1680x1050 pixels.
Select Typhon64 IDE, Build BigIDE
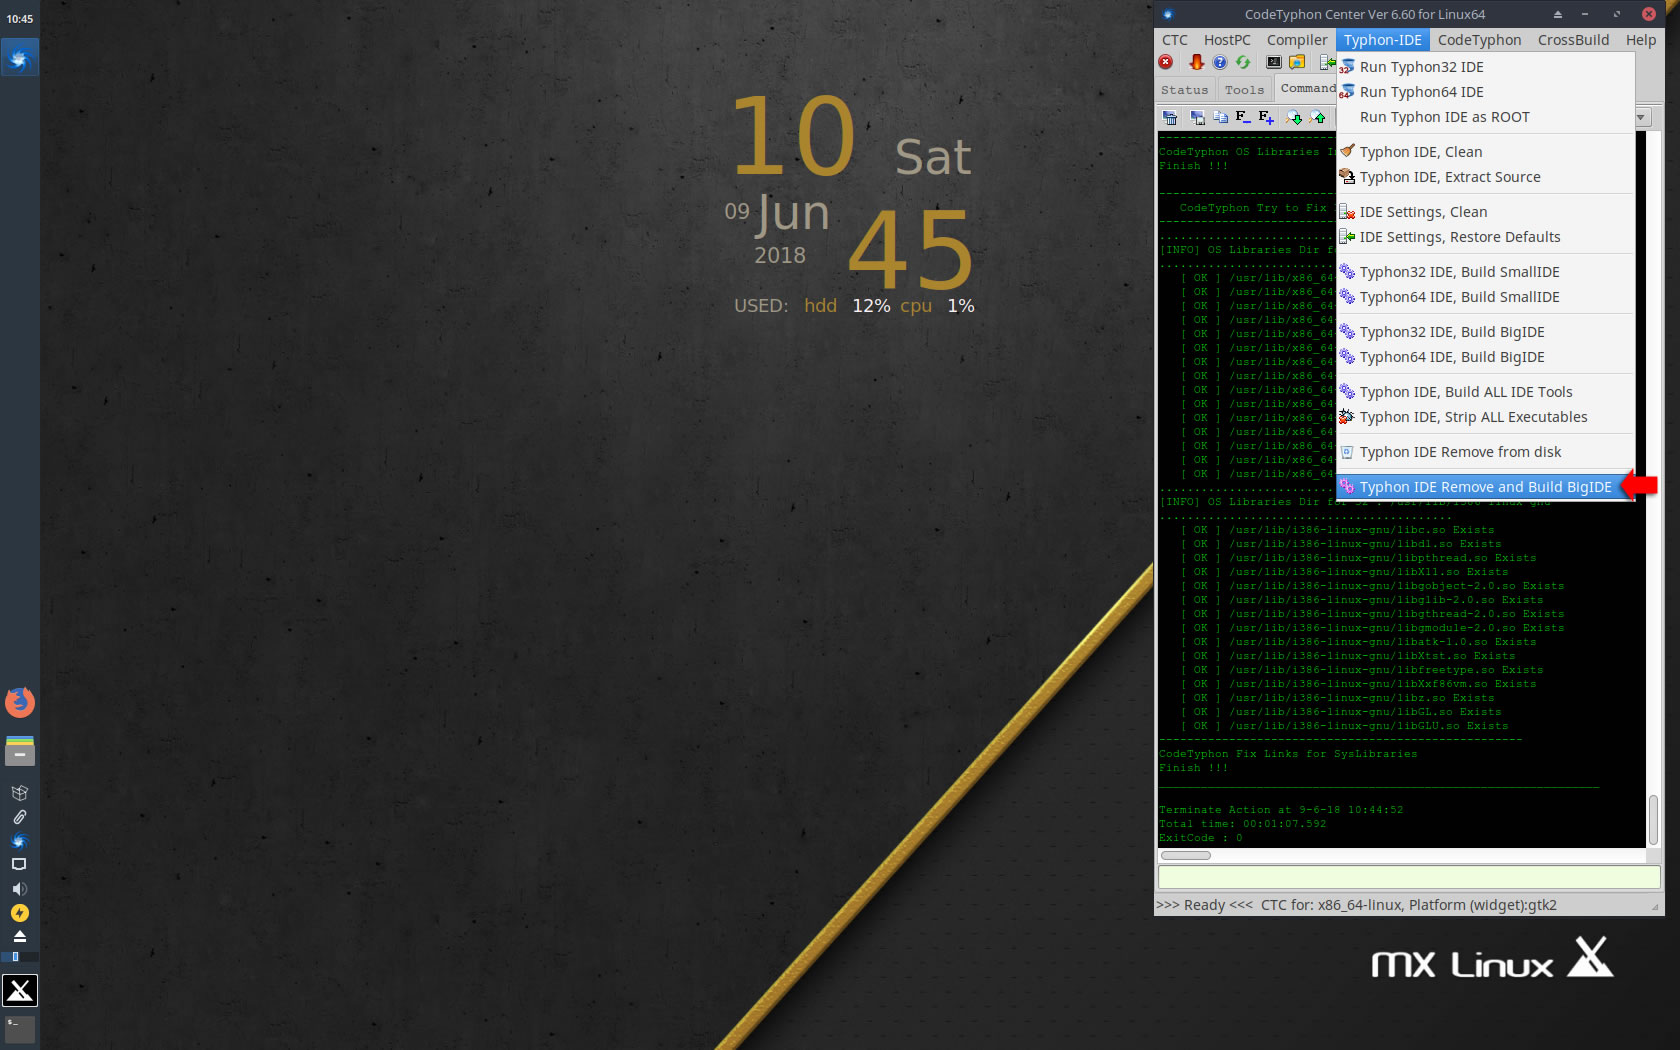pyautogui.click(x=1485, y=357)
